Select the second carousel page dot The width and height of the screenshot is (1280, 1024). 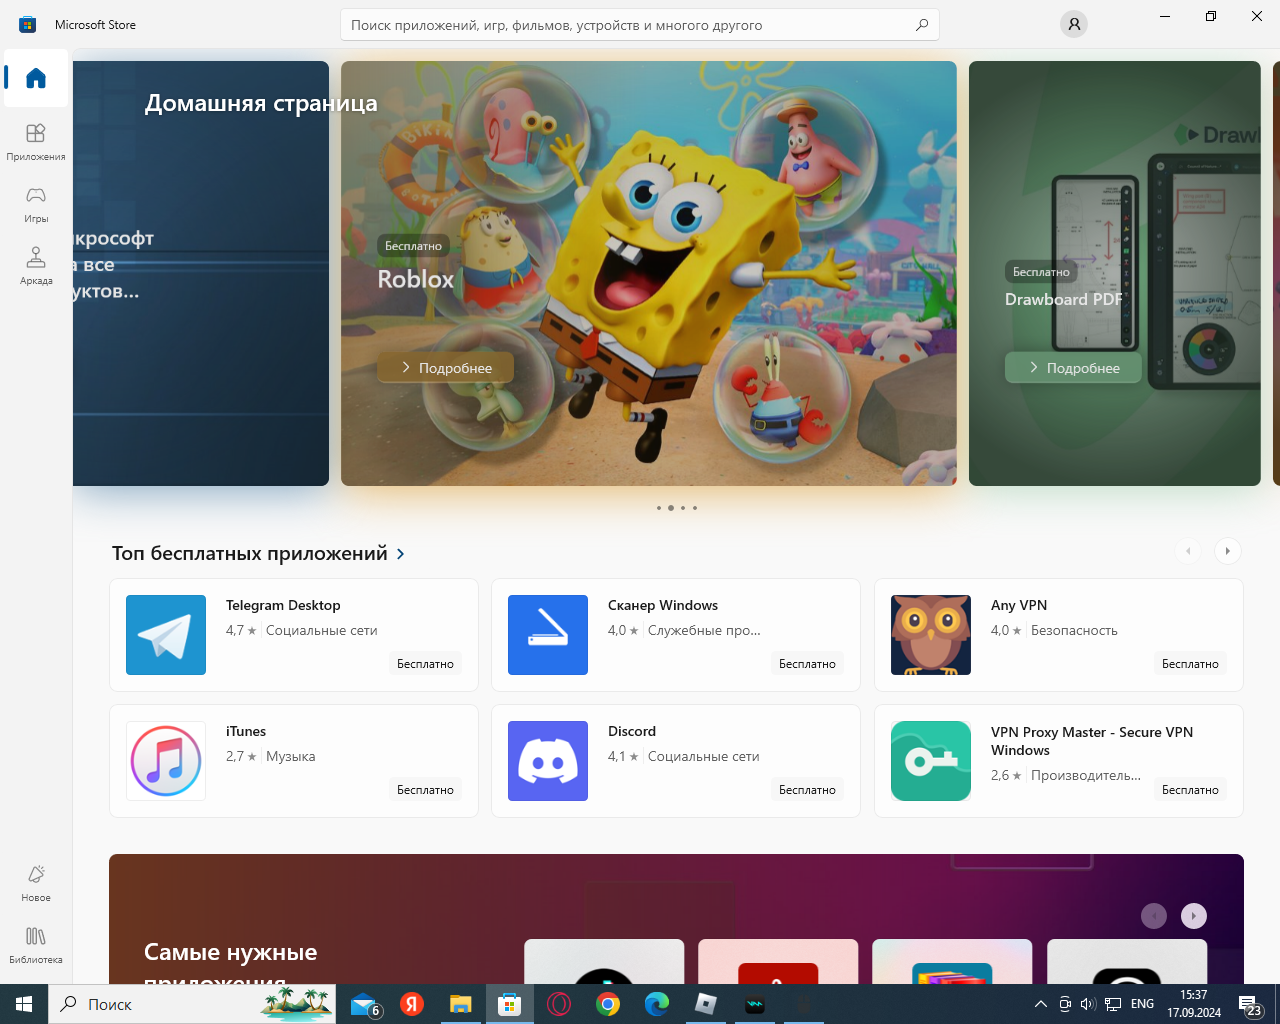pyautogui.click(x=671, y=508)
